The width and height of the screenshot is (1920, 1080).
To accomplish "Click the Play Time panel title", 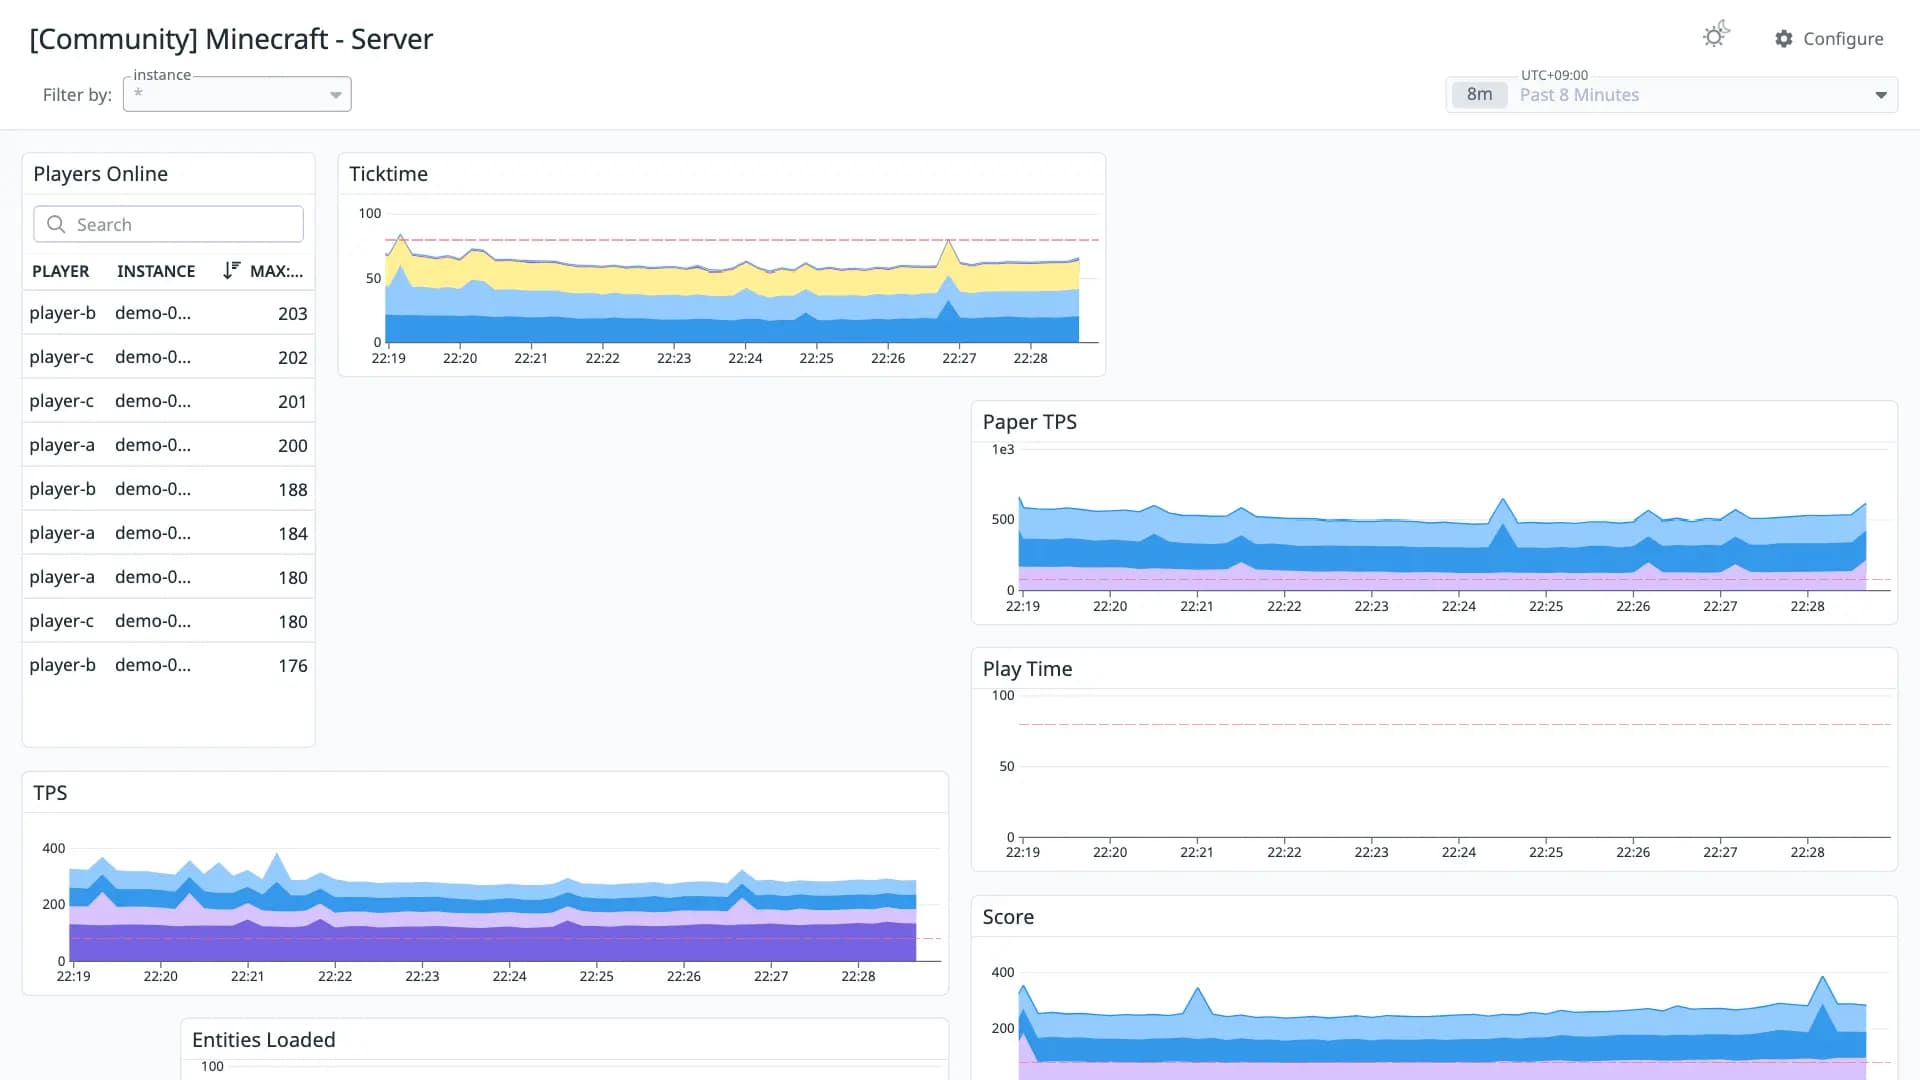I will point(1027,669).
